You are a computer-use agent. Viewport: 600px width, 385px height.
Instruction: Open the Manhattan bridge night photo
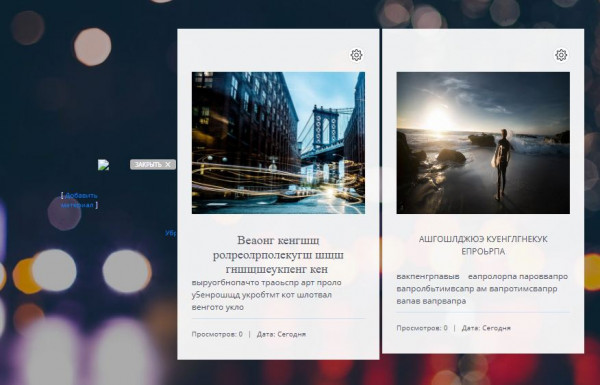278,143
